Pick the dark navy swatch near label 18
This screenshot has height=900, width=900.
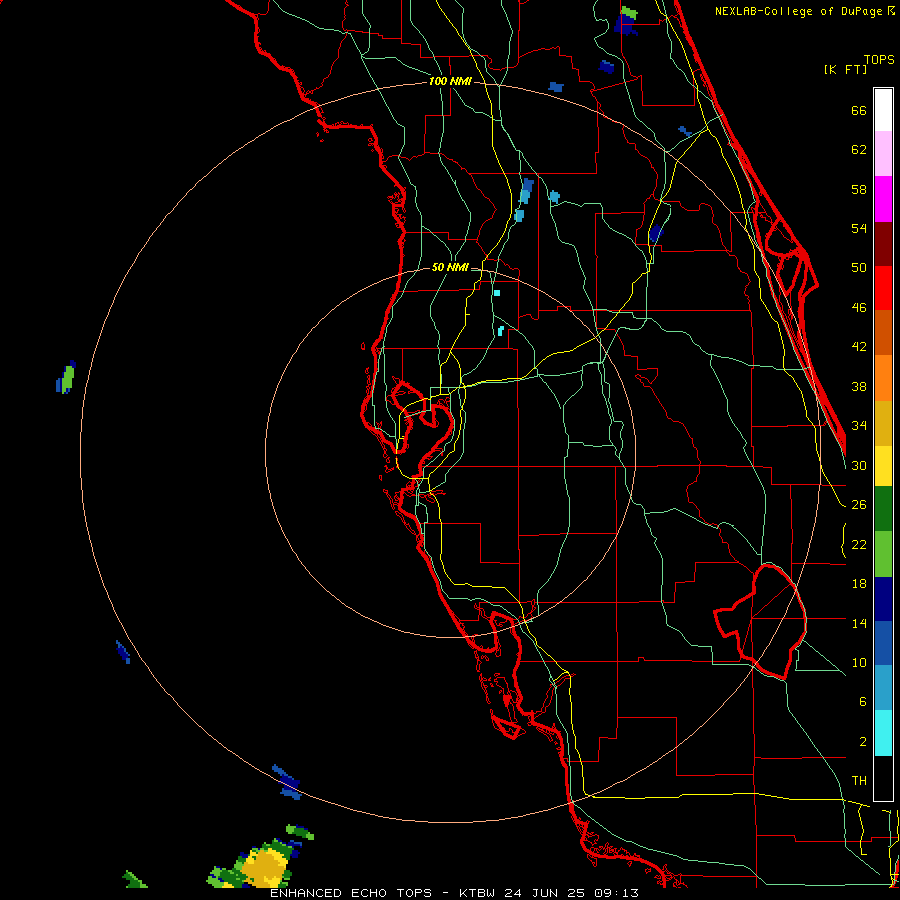[x=883, y=599]
